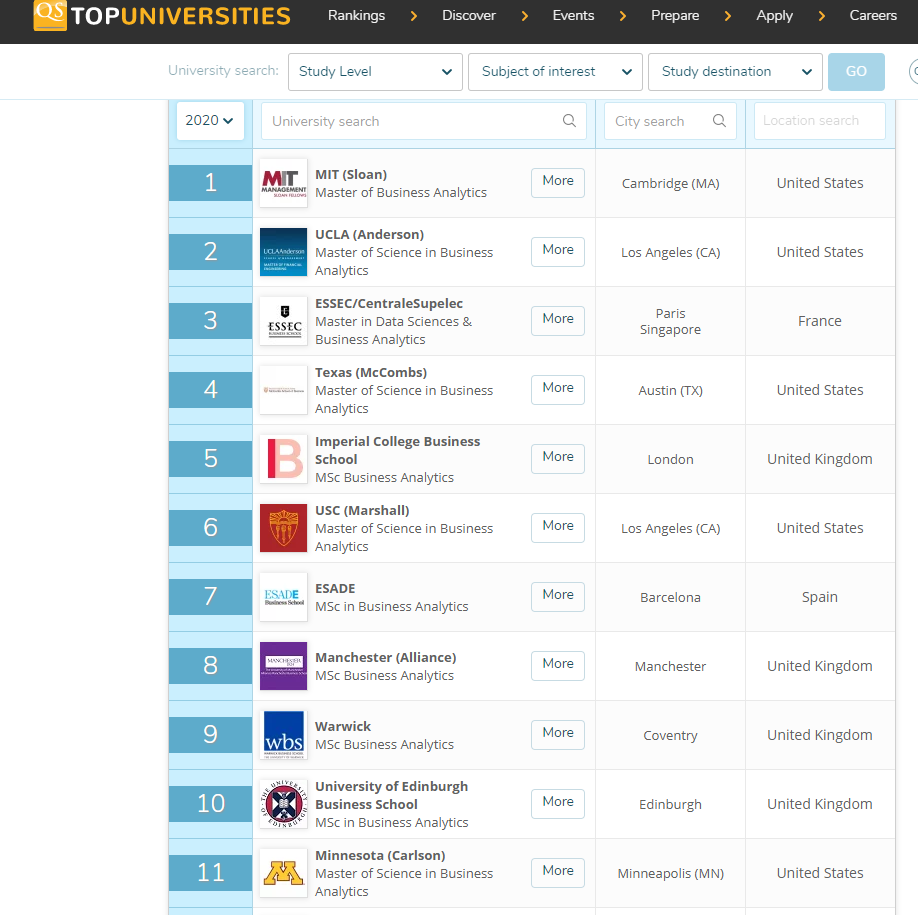Open the Warwick program link
918x915 pixels.
[x=342, y=726]
